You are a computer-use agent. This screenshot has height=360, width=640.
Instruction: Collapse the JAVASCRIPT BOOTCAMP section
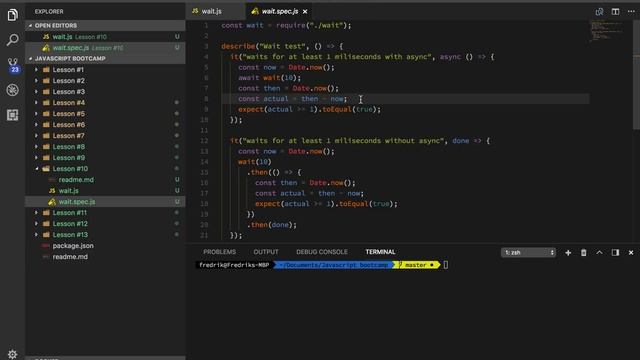105,58
